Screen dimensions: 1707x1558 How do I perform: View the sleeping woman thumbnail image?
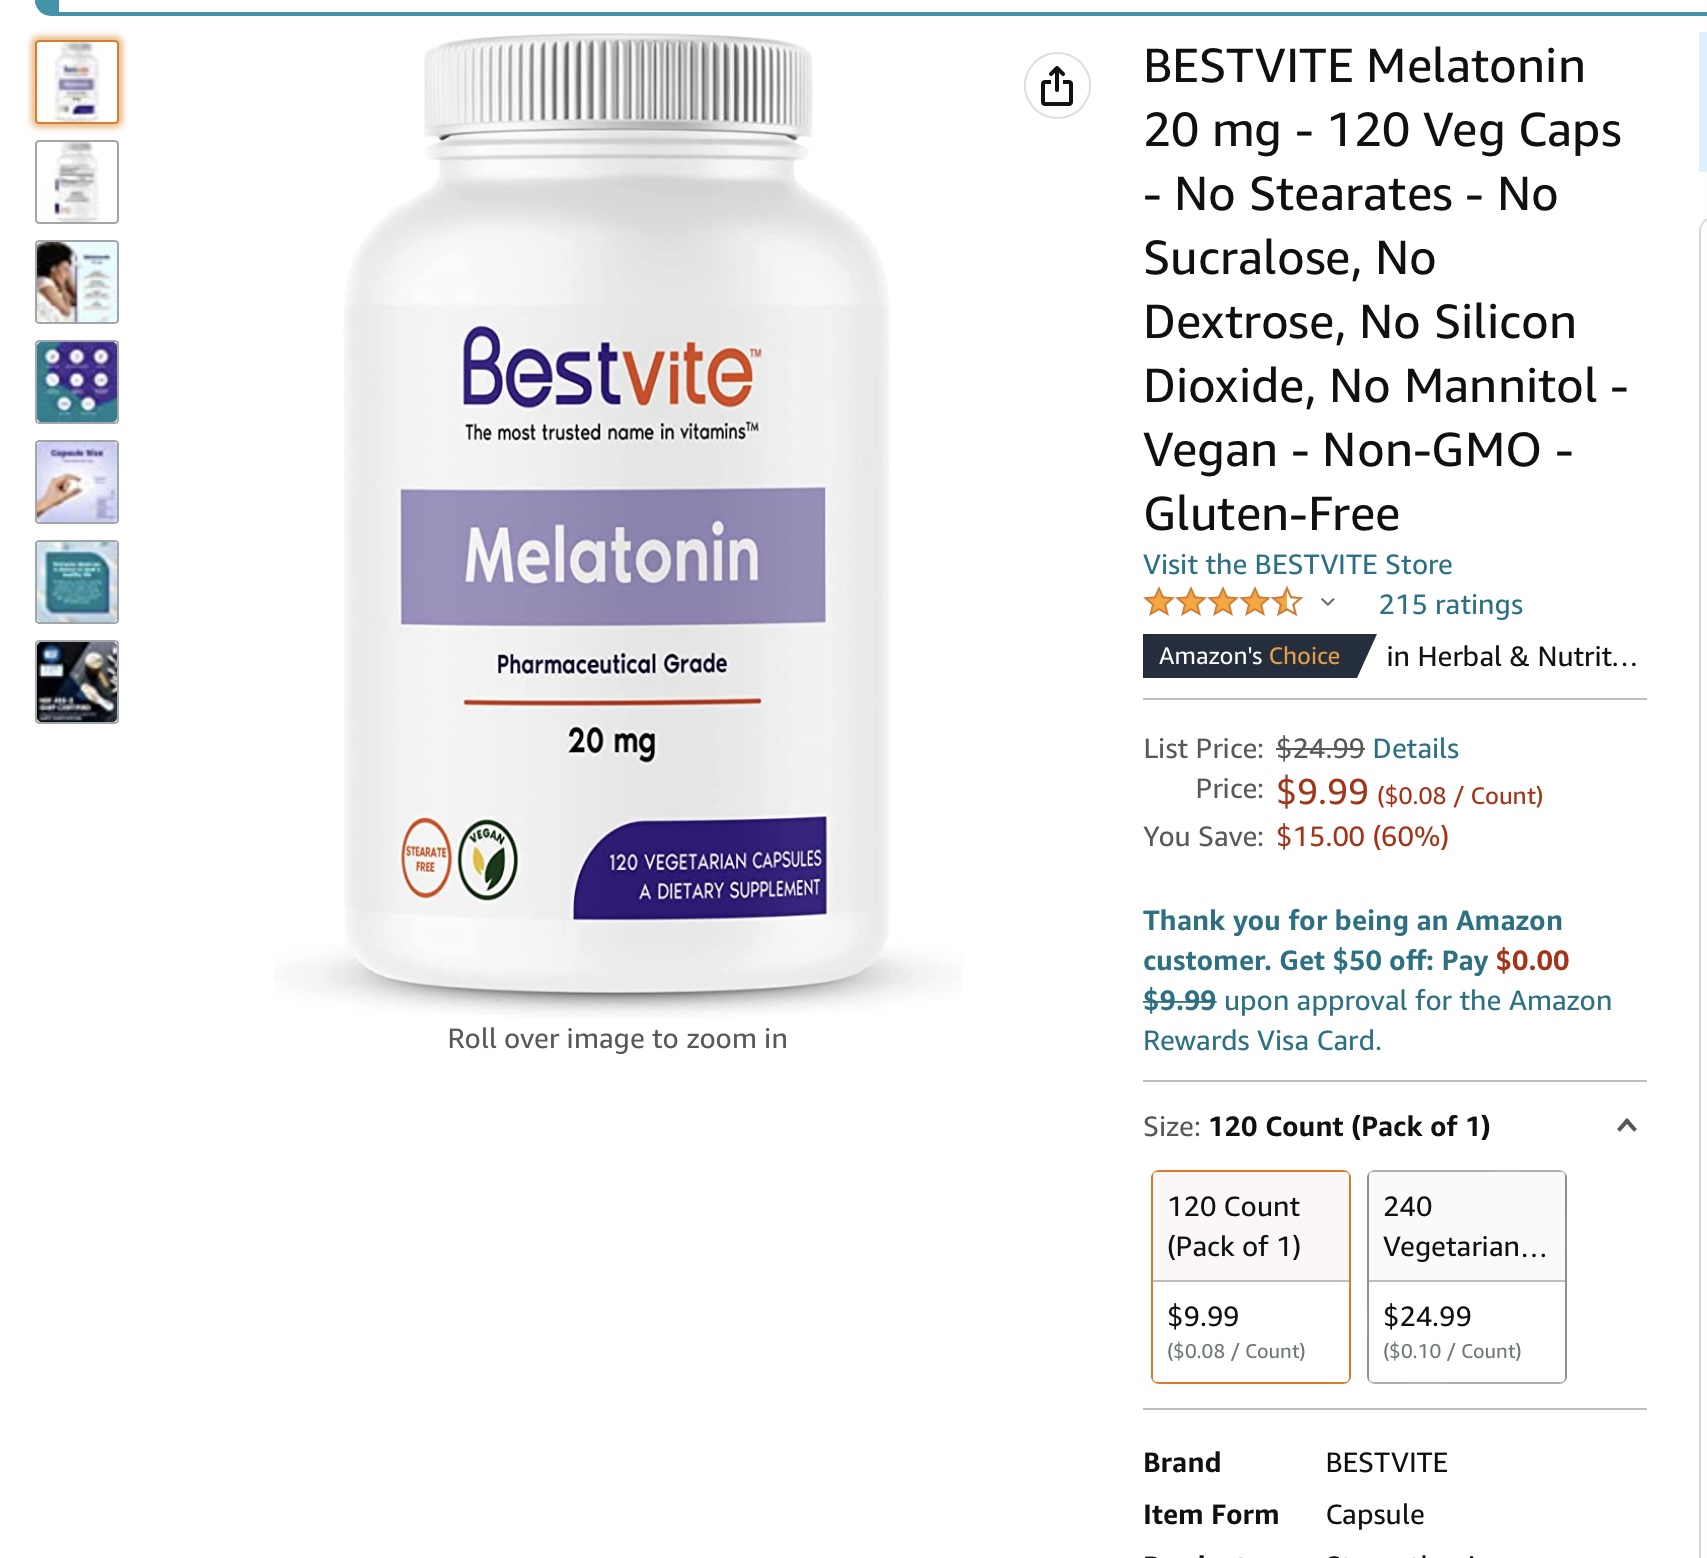coord(77,282)
